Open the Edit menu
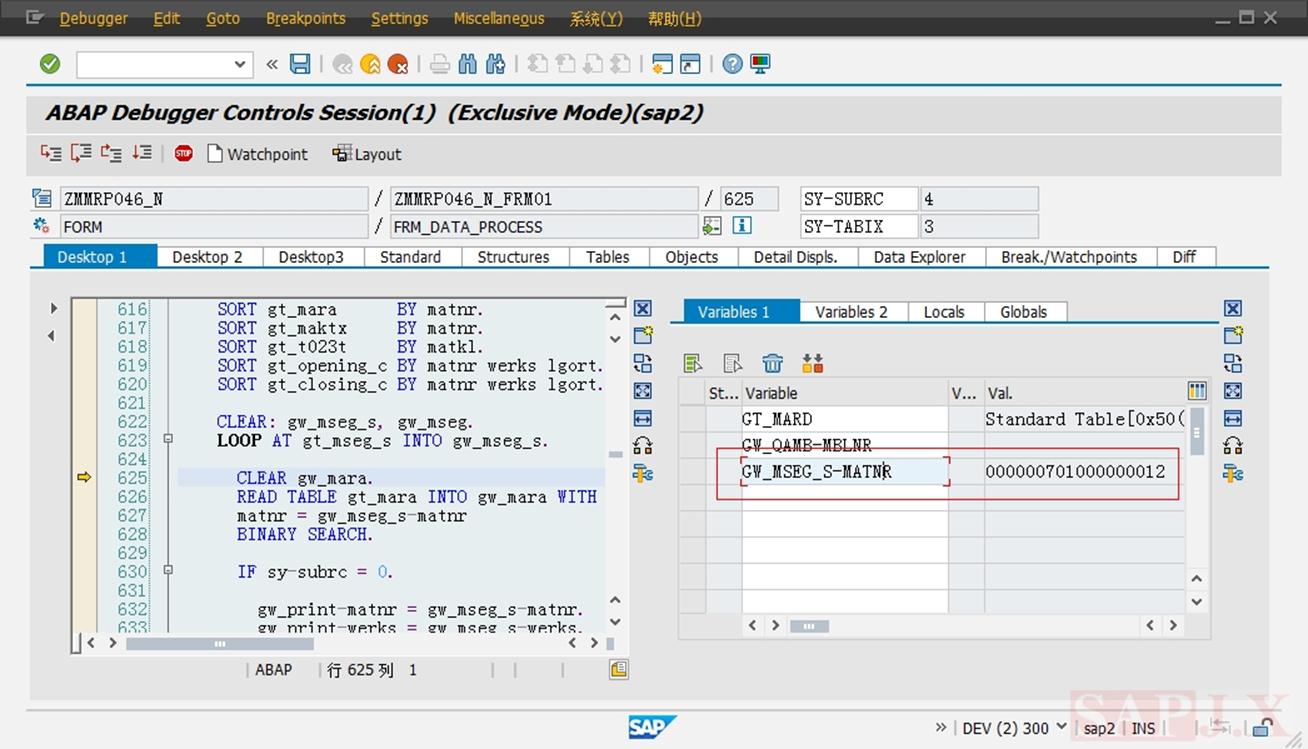 pos(167,18)
